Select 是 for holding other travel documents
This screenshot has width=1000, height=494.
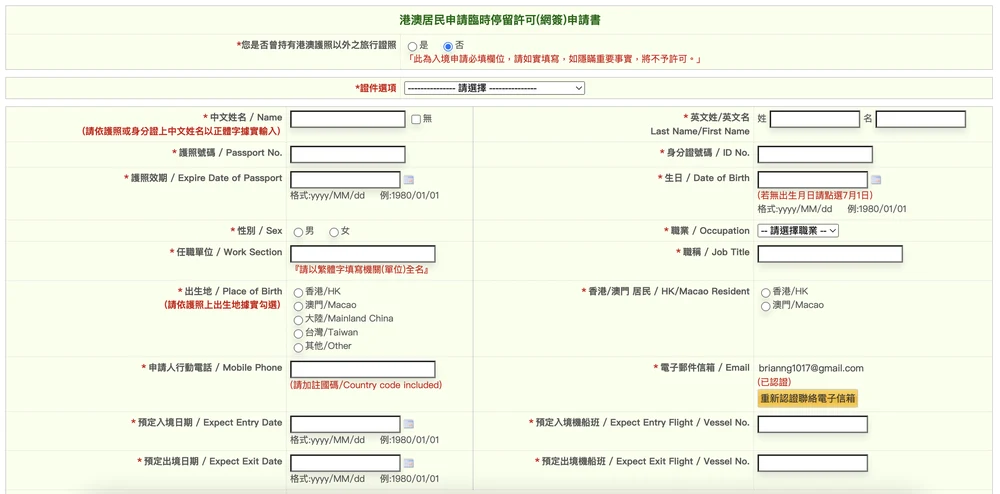(x=412, y=46)
